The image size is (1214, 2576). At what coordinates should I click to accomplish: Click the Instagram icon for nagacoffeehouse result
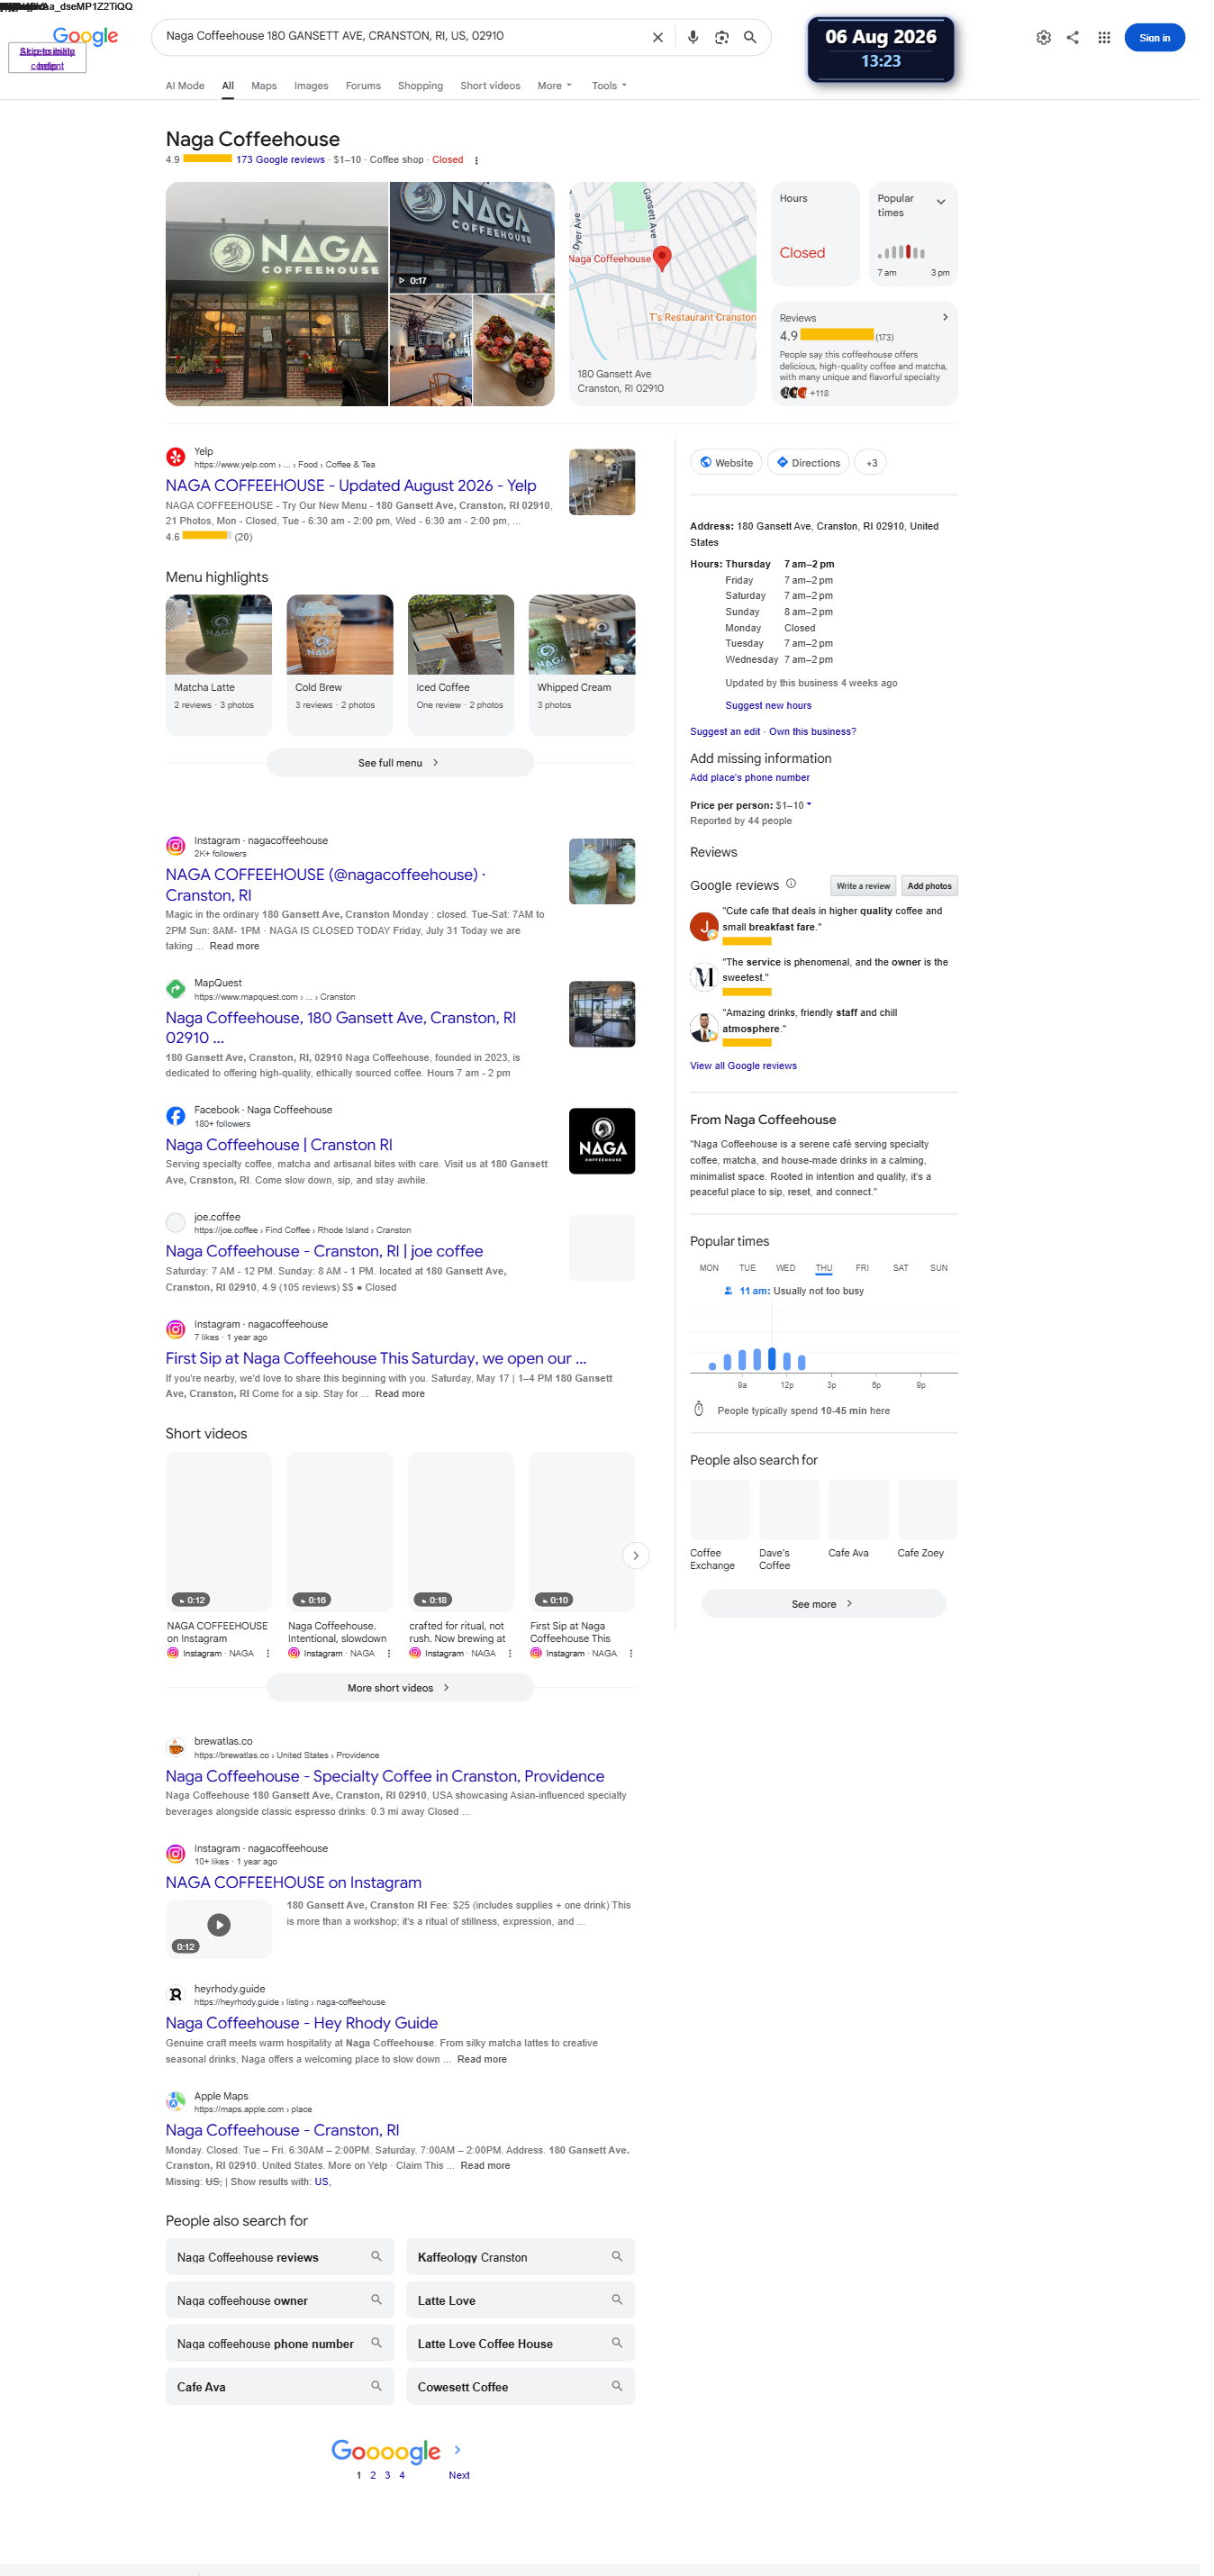(x=175, y=846)
